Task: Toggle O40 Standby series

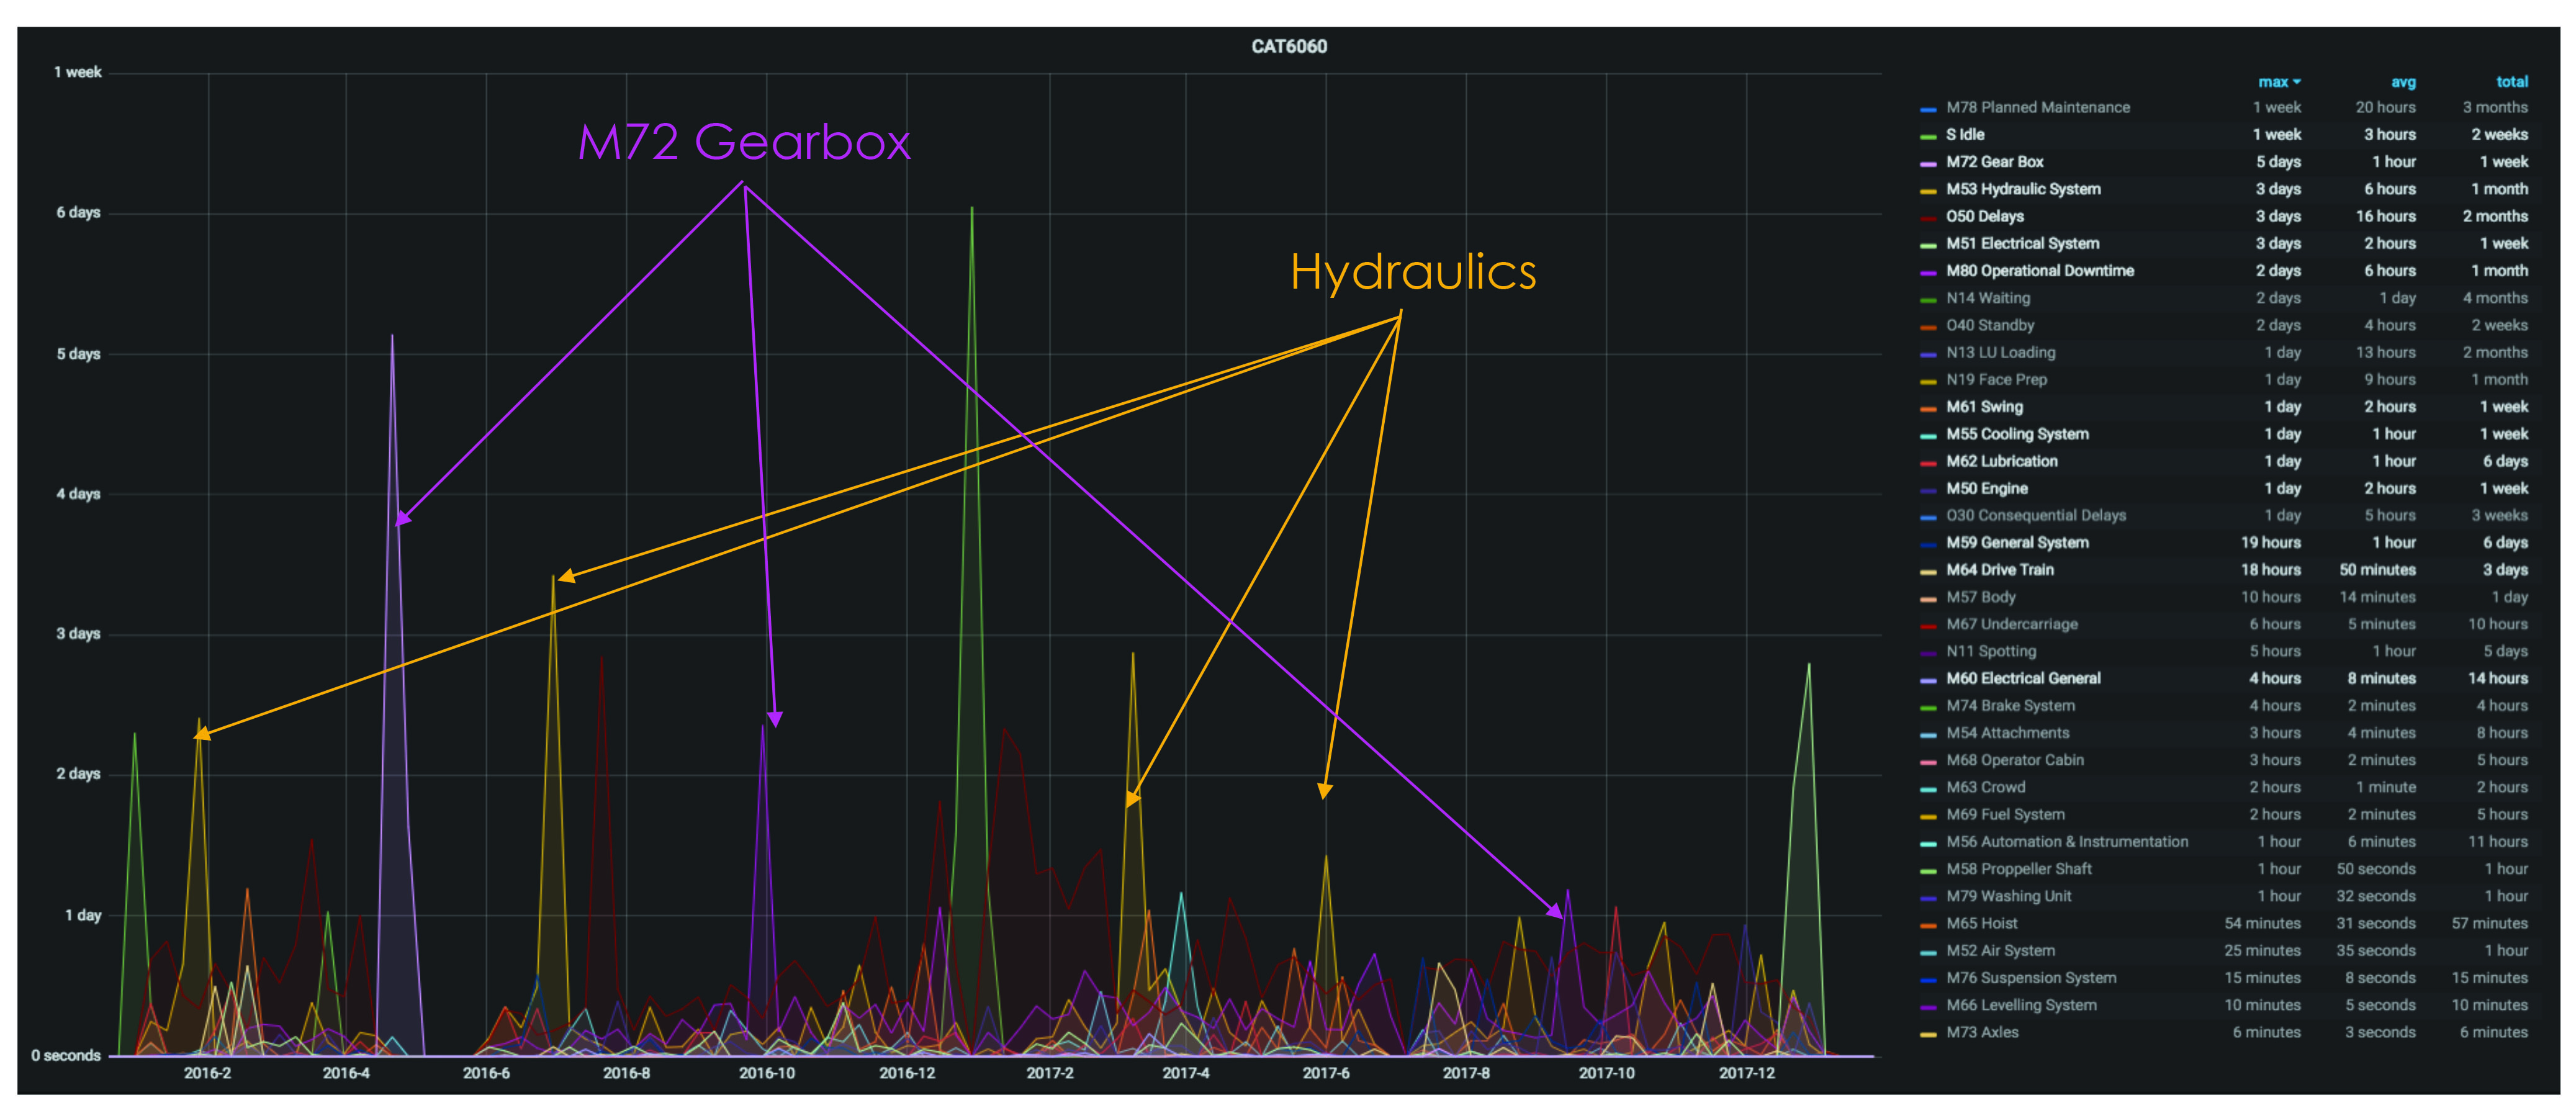Action: (x=1989, y=325)
